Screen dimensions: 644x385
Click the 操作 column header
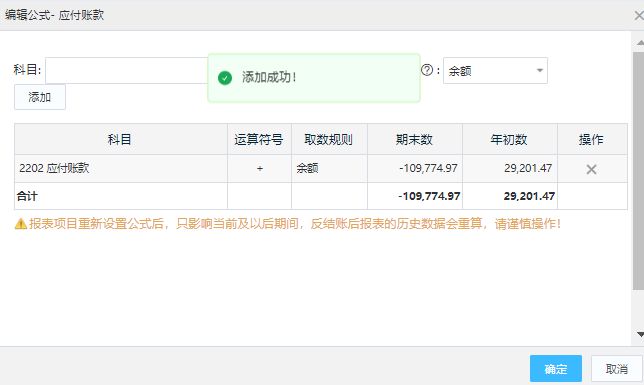tap(591, 140)
